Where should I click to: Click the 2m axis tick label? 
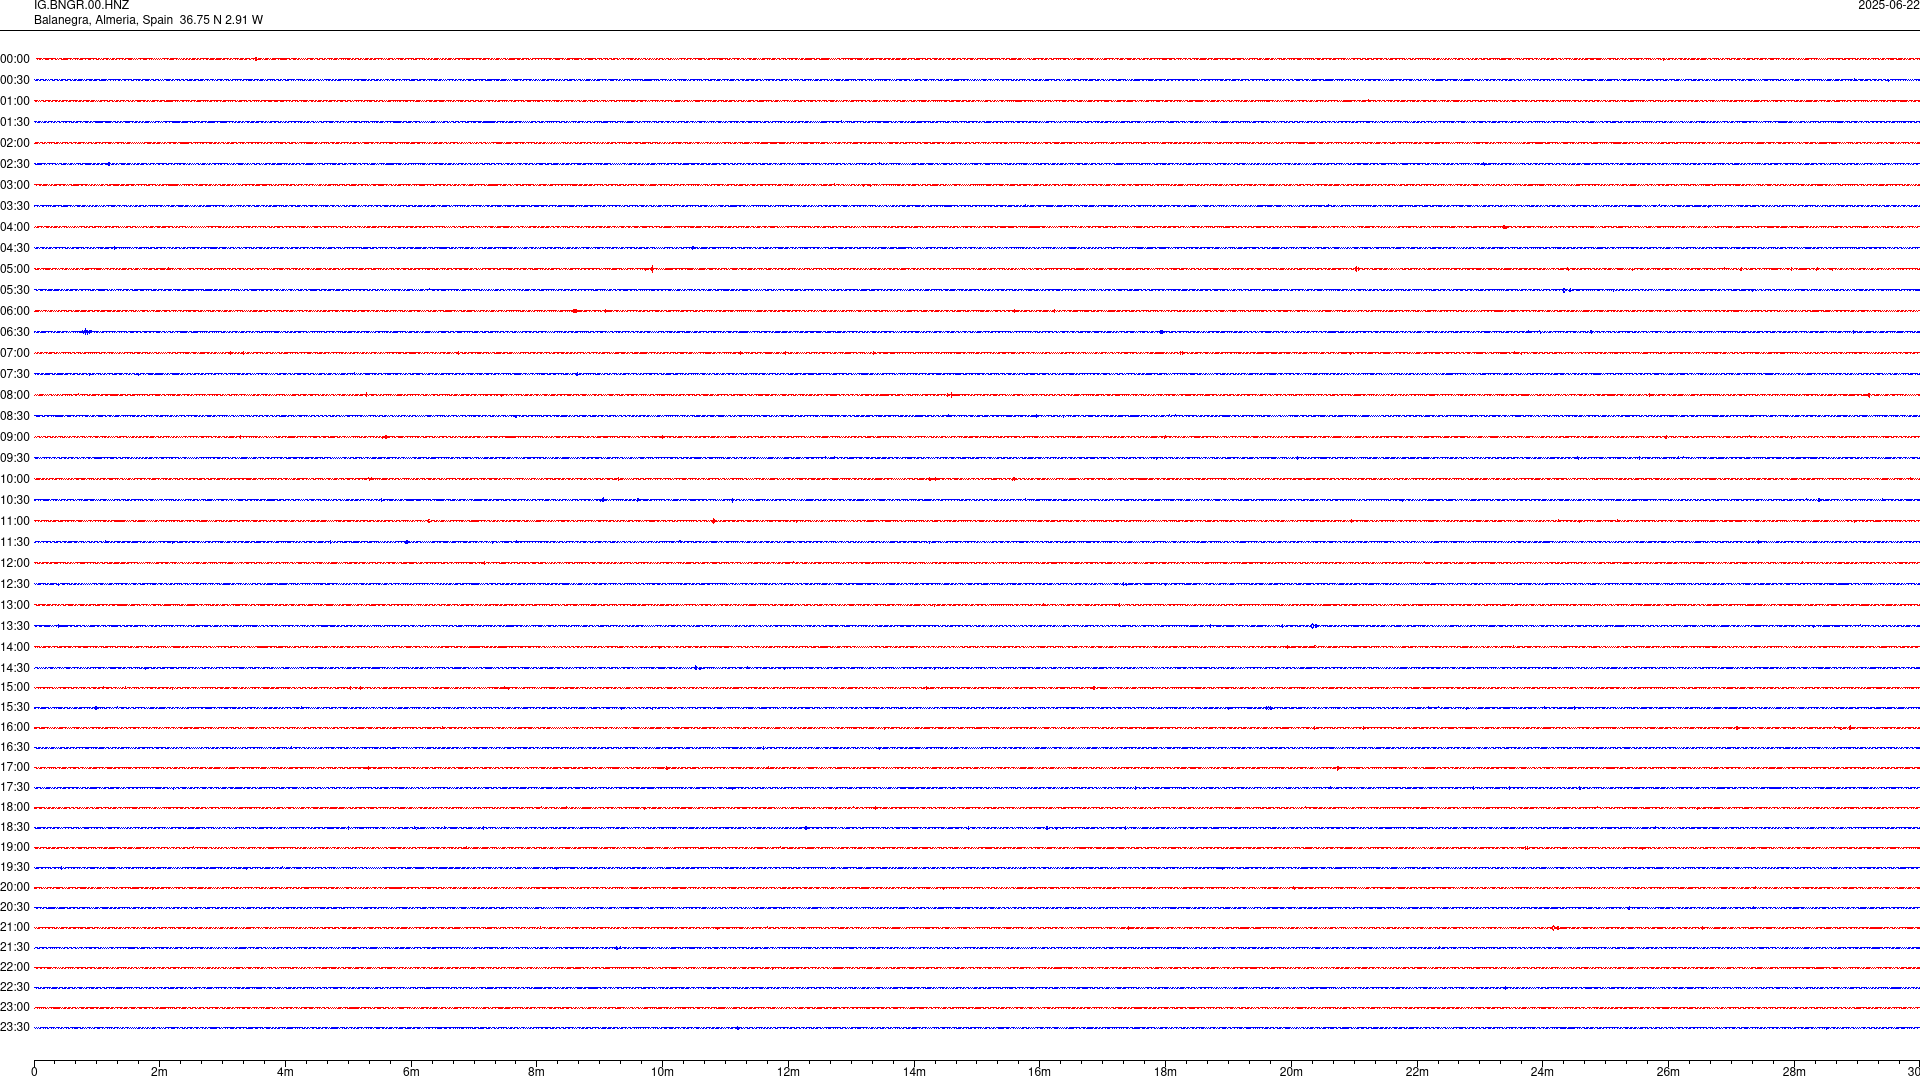pos(159,1072)
